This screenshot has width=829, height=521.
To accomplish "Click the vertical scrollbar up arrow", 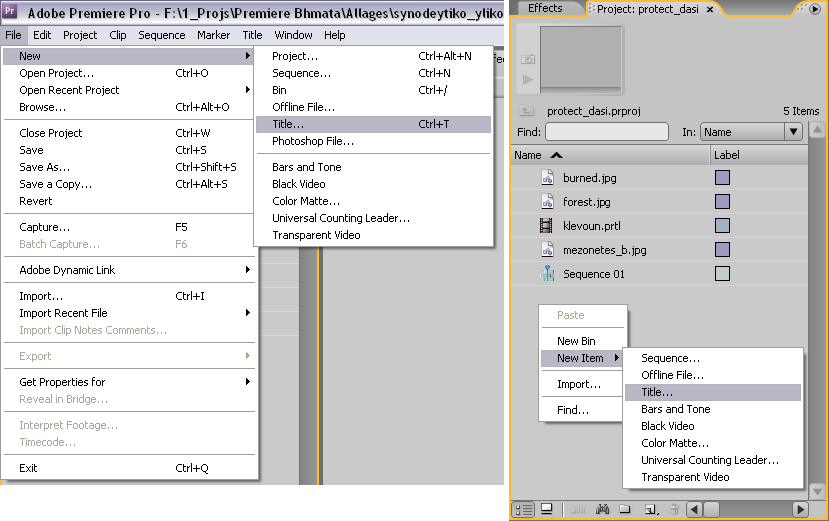I will coord(817,130).
